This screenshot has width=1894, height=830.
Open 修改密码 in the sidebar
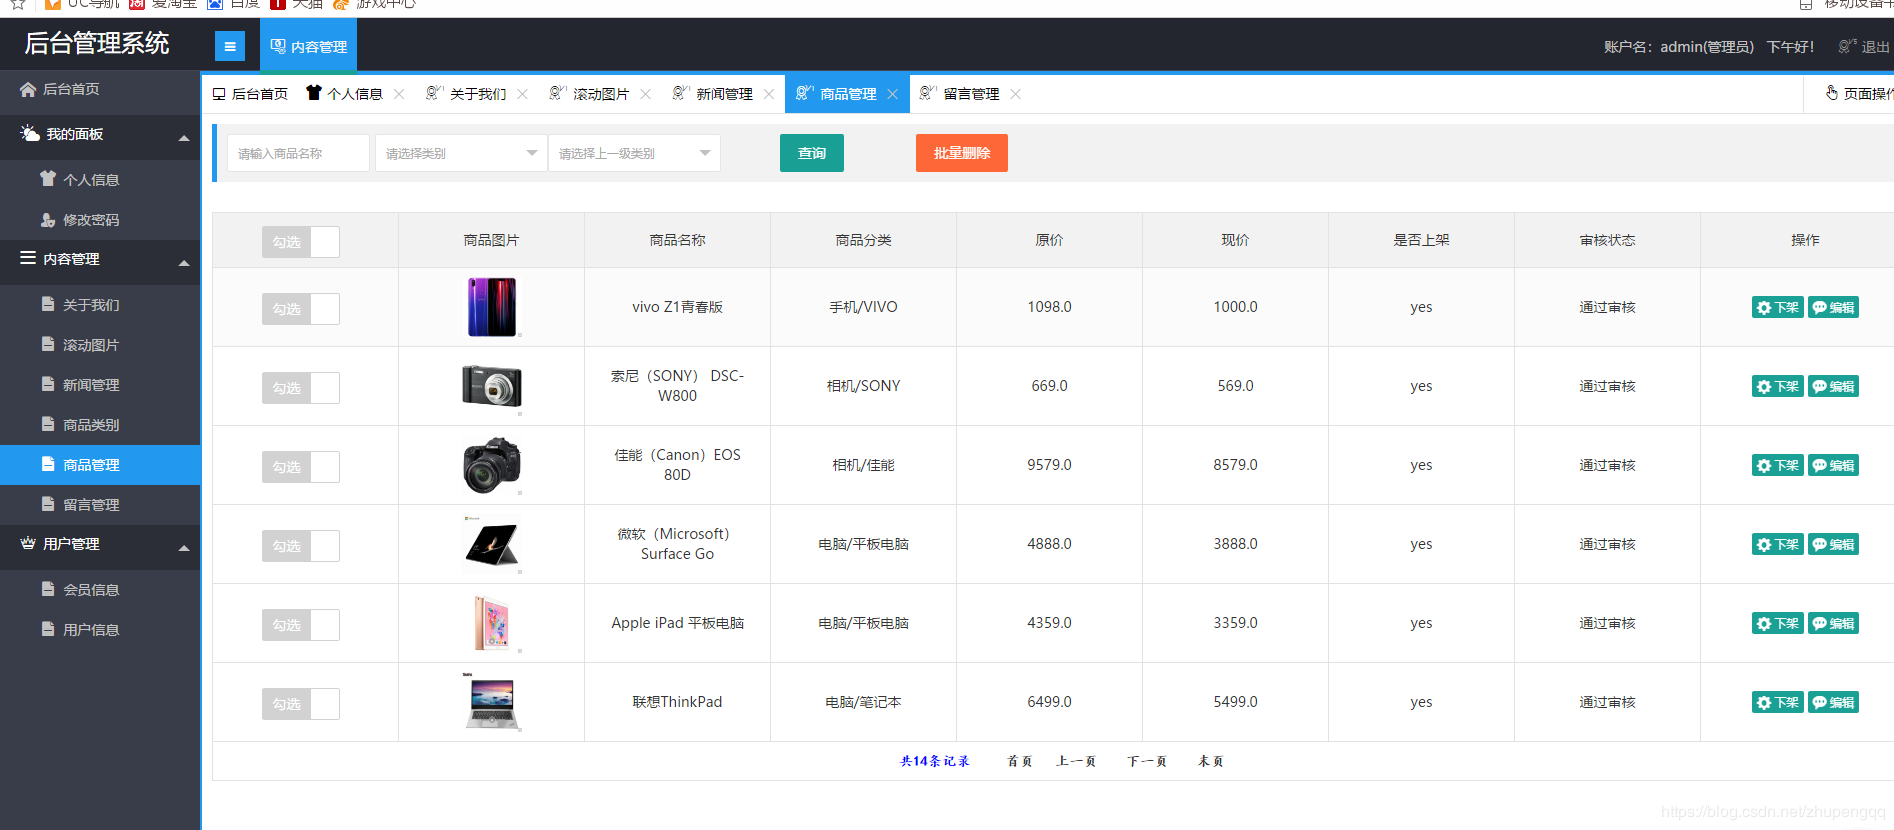[x=90, y=220]
